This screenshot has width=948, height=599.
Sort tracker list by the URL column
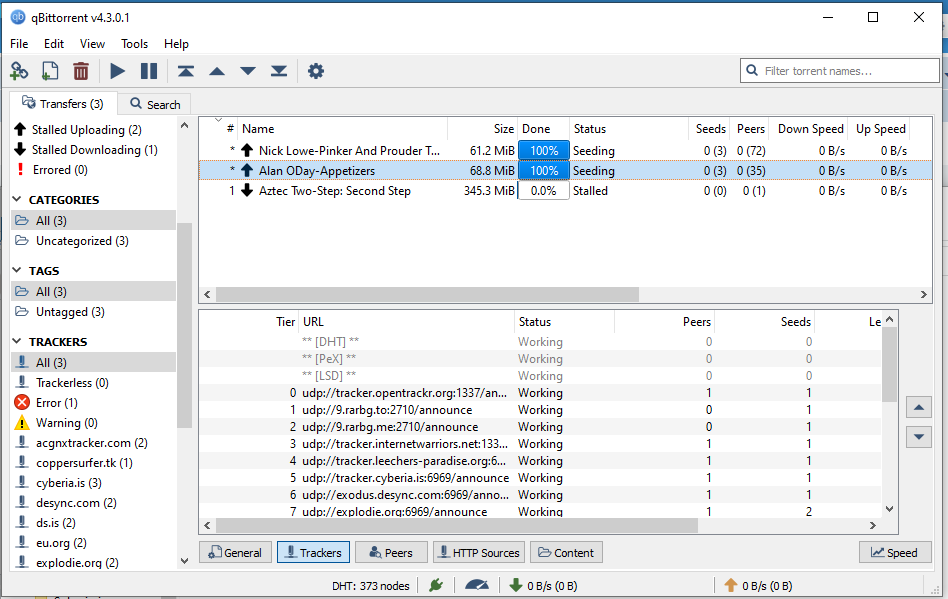406,322
